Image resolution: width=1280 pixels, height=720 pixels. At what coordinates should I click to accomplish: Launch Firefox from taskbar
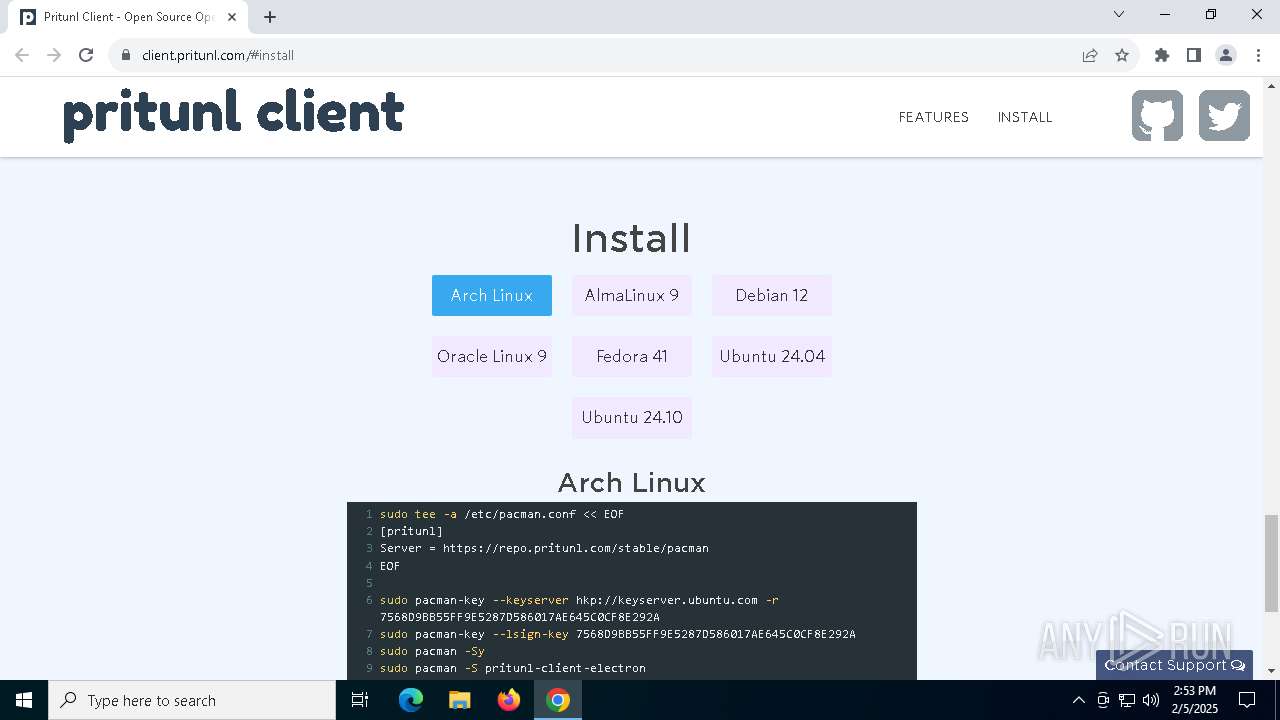[509, 700]
